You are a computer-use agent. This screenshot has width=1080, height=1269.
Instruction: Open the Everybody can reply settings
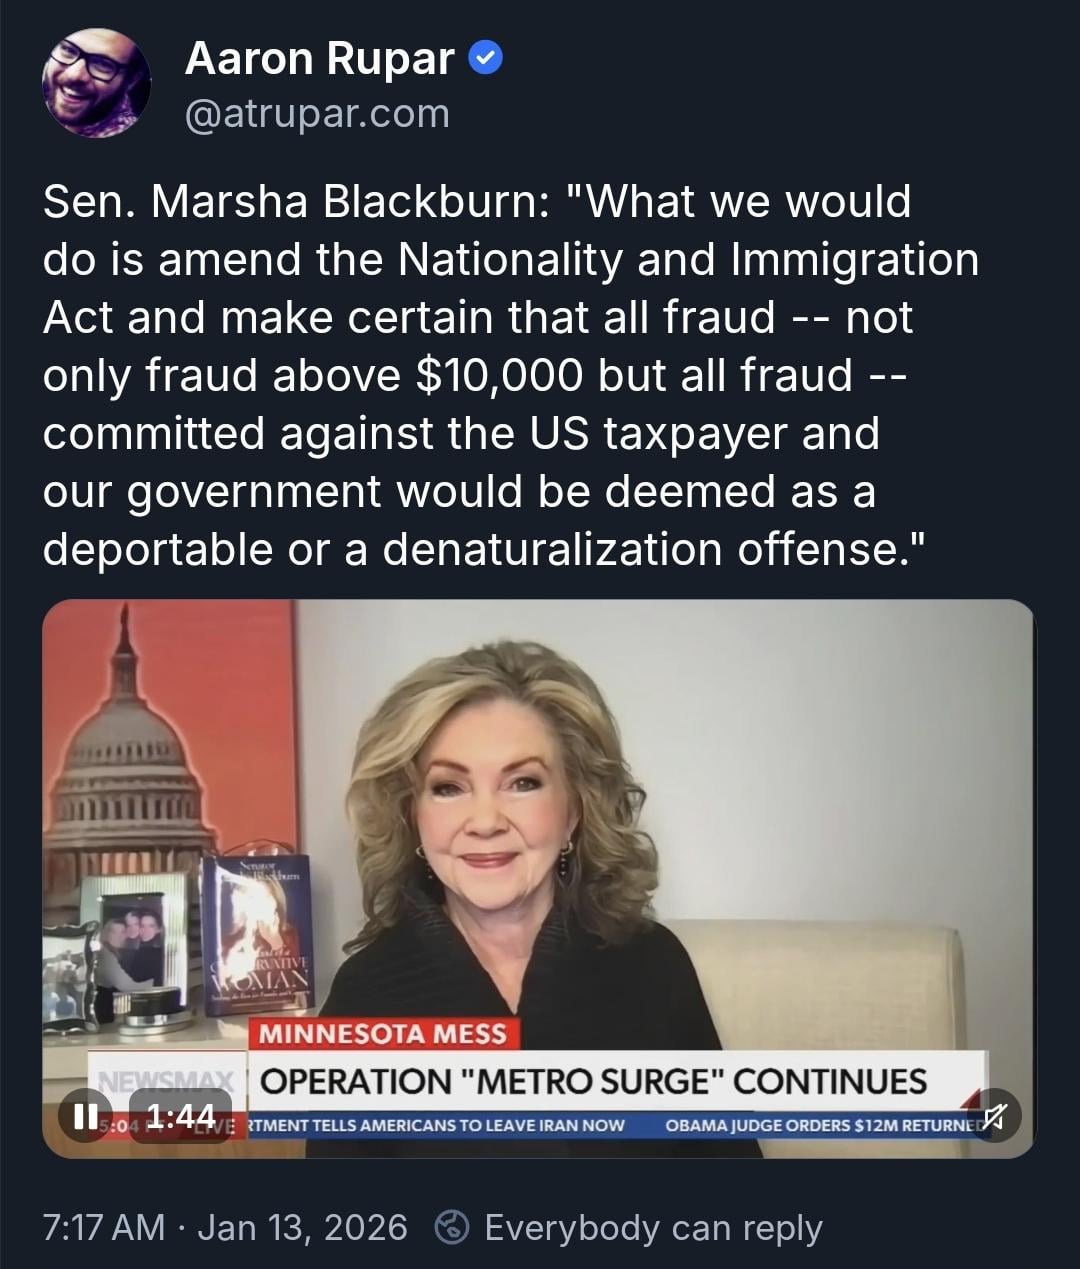point(653,1228)
